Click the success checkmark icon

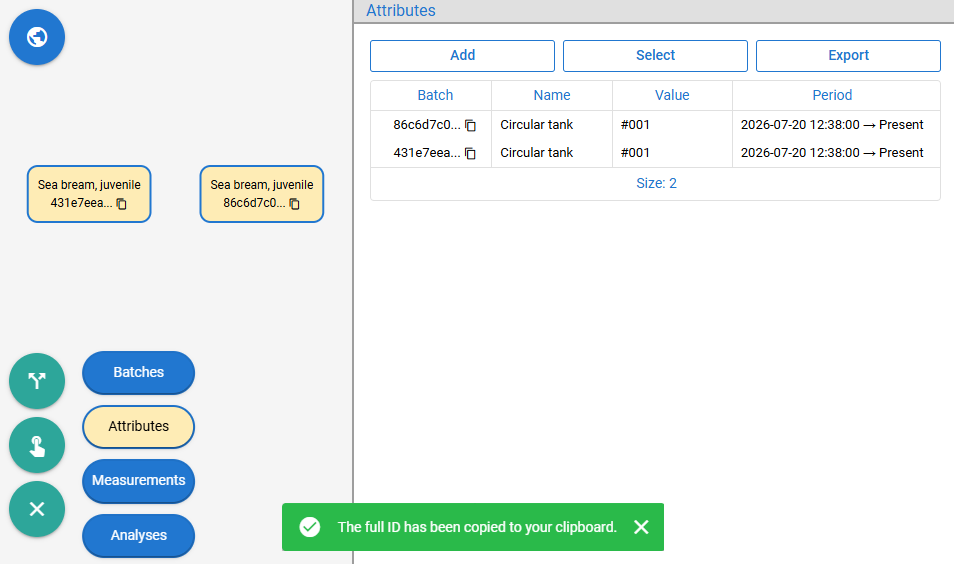click(x=310, y=527)
